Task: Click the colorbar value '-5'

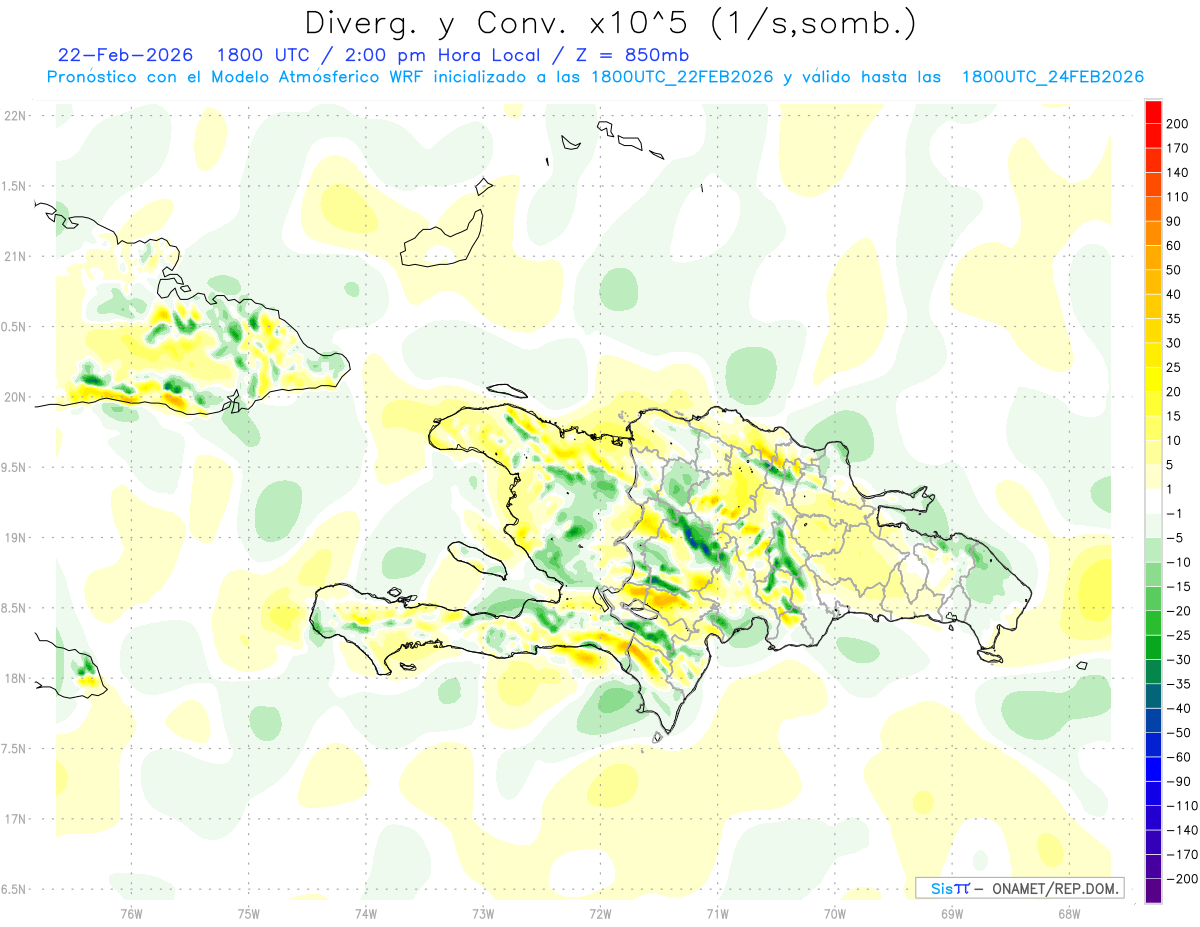Action: pos(1176,538)
